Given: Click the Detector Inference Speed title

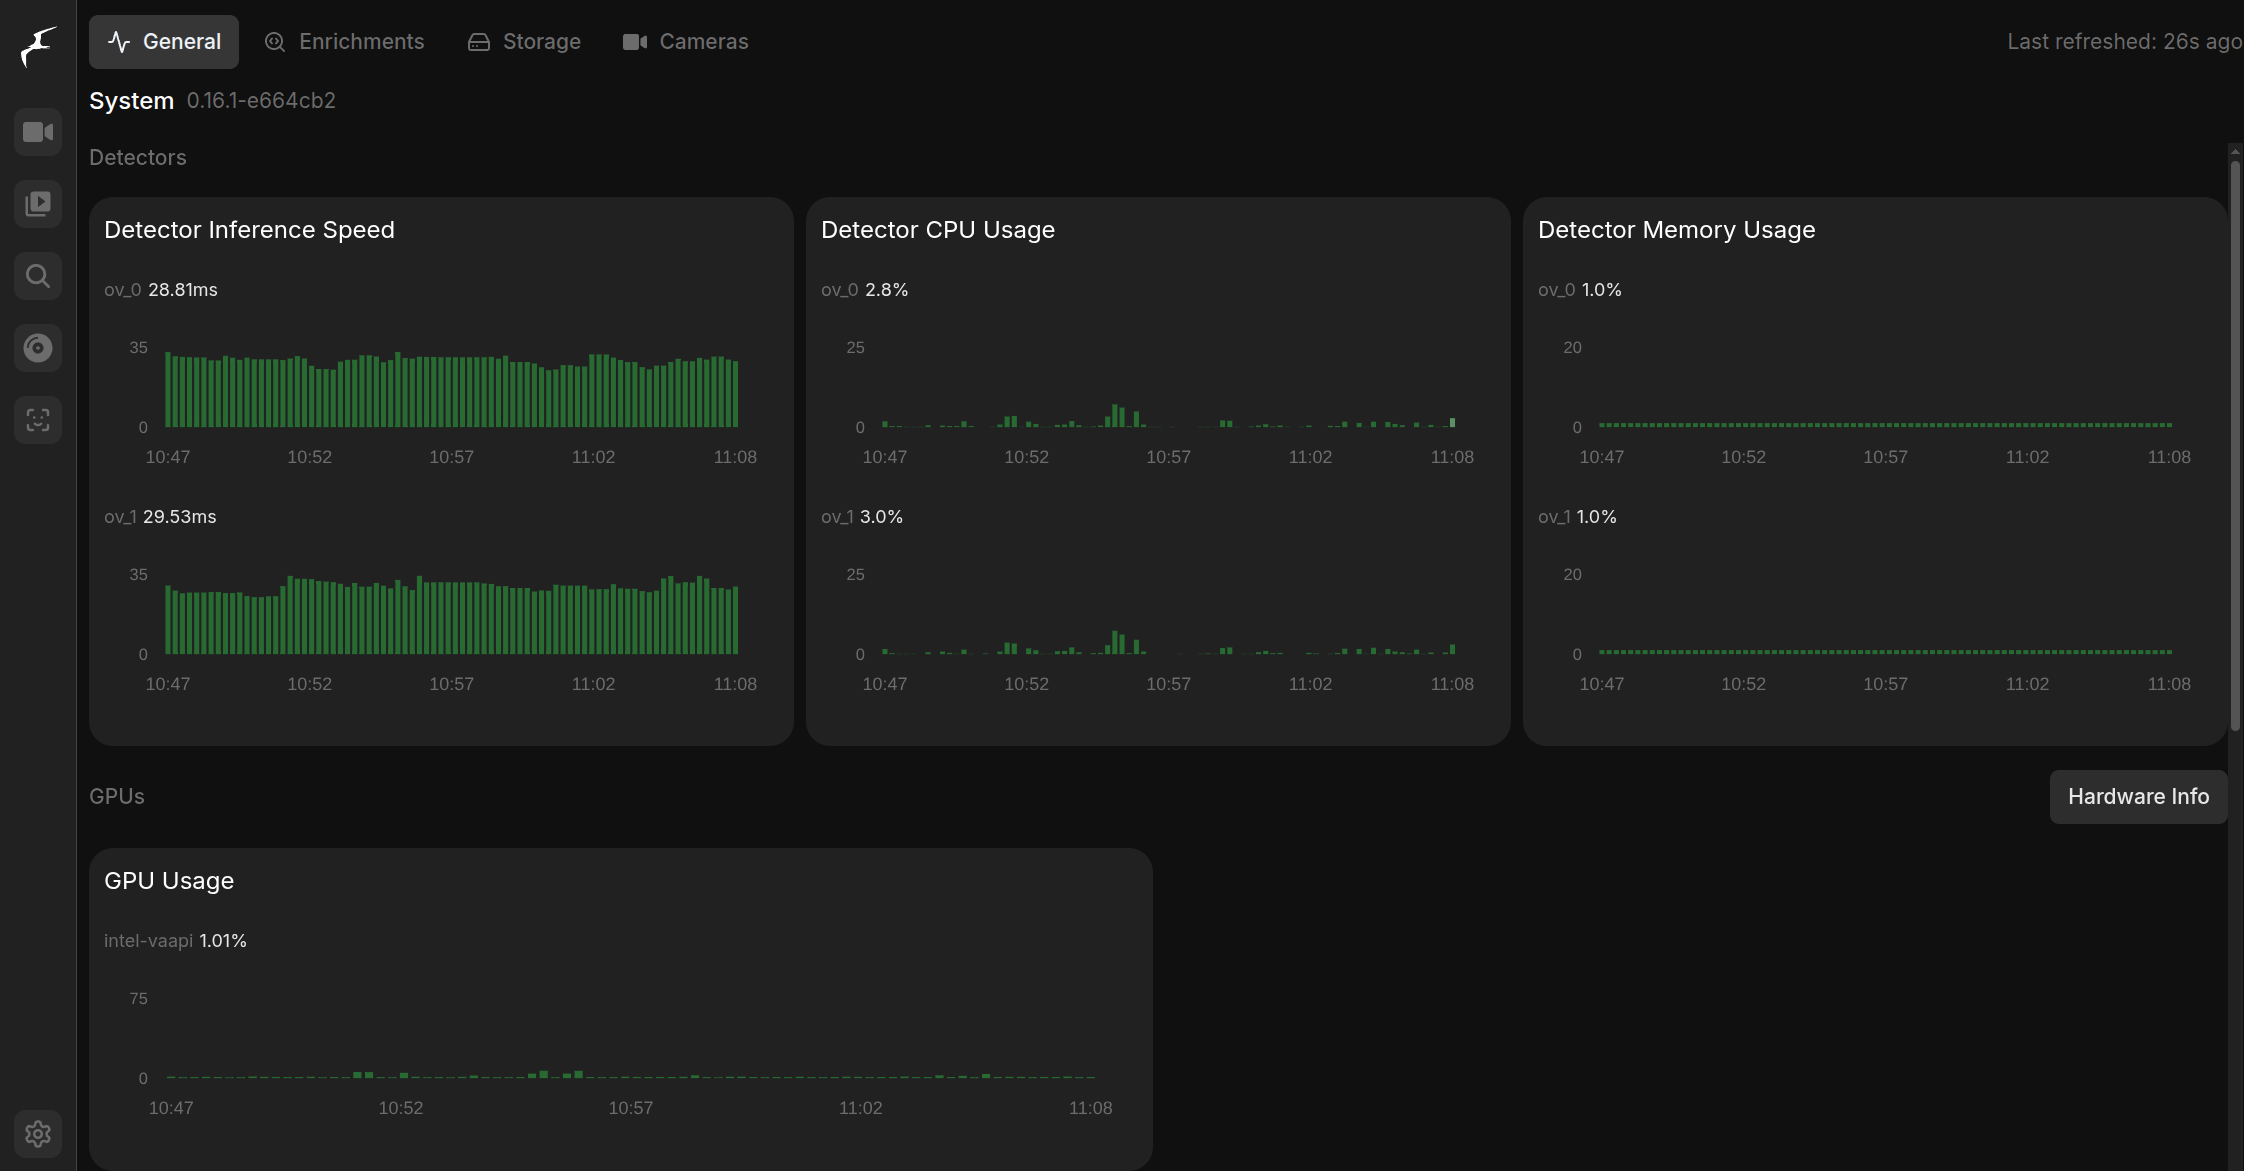Looking at the screenshot, I should [x=249, y=230].
